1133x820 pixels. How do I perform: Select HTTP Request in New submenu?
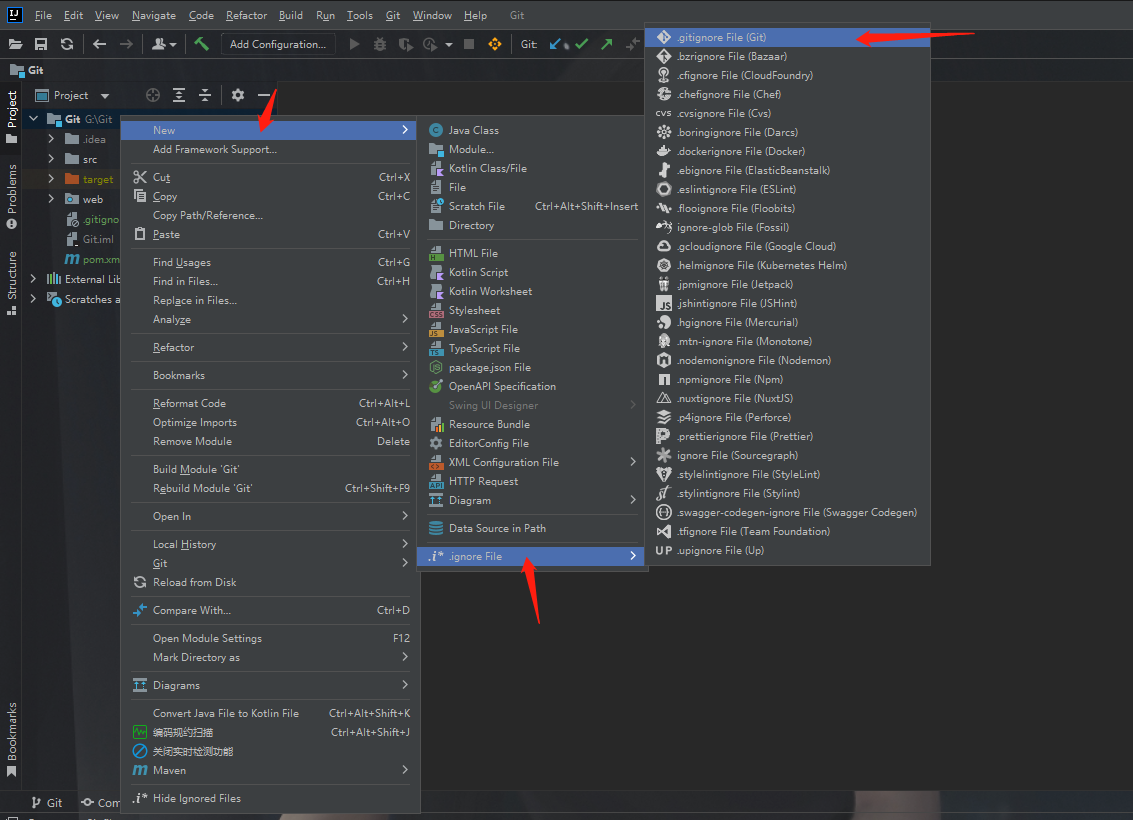click(533, 481)
